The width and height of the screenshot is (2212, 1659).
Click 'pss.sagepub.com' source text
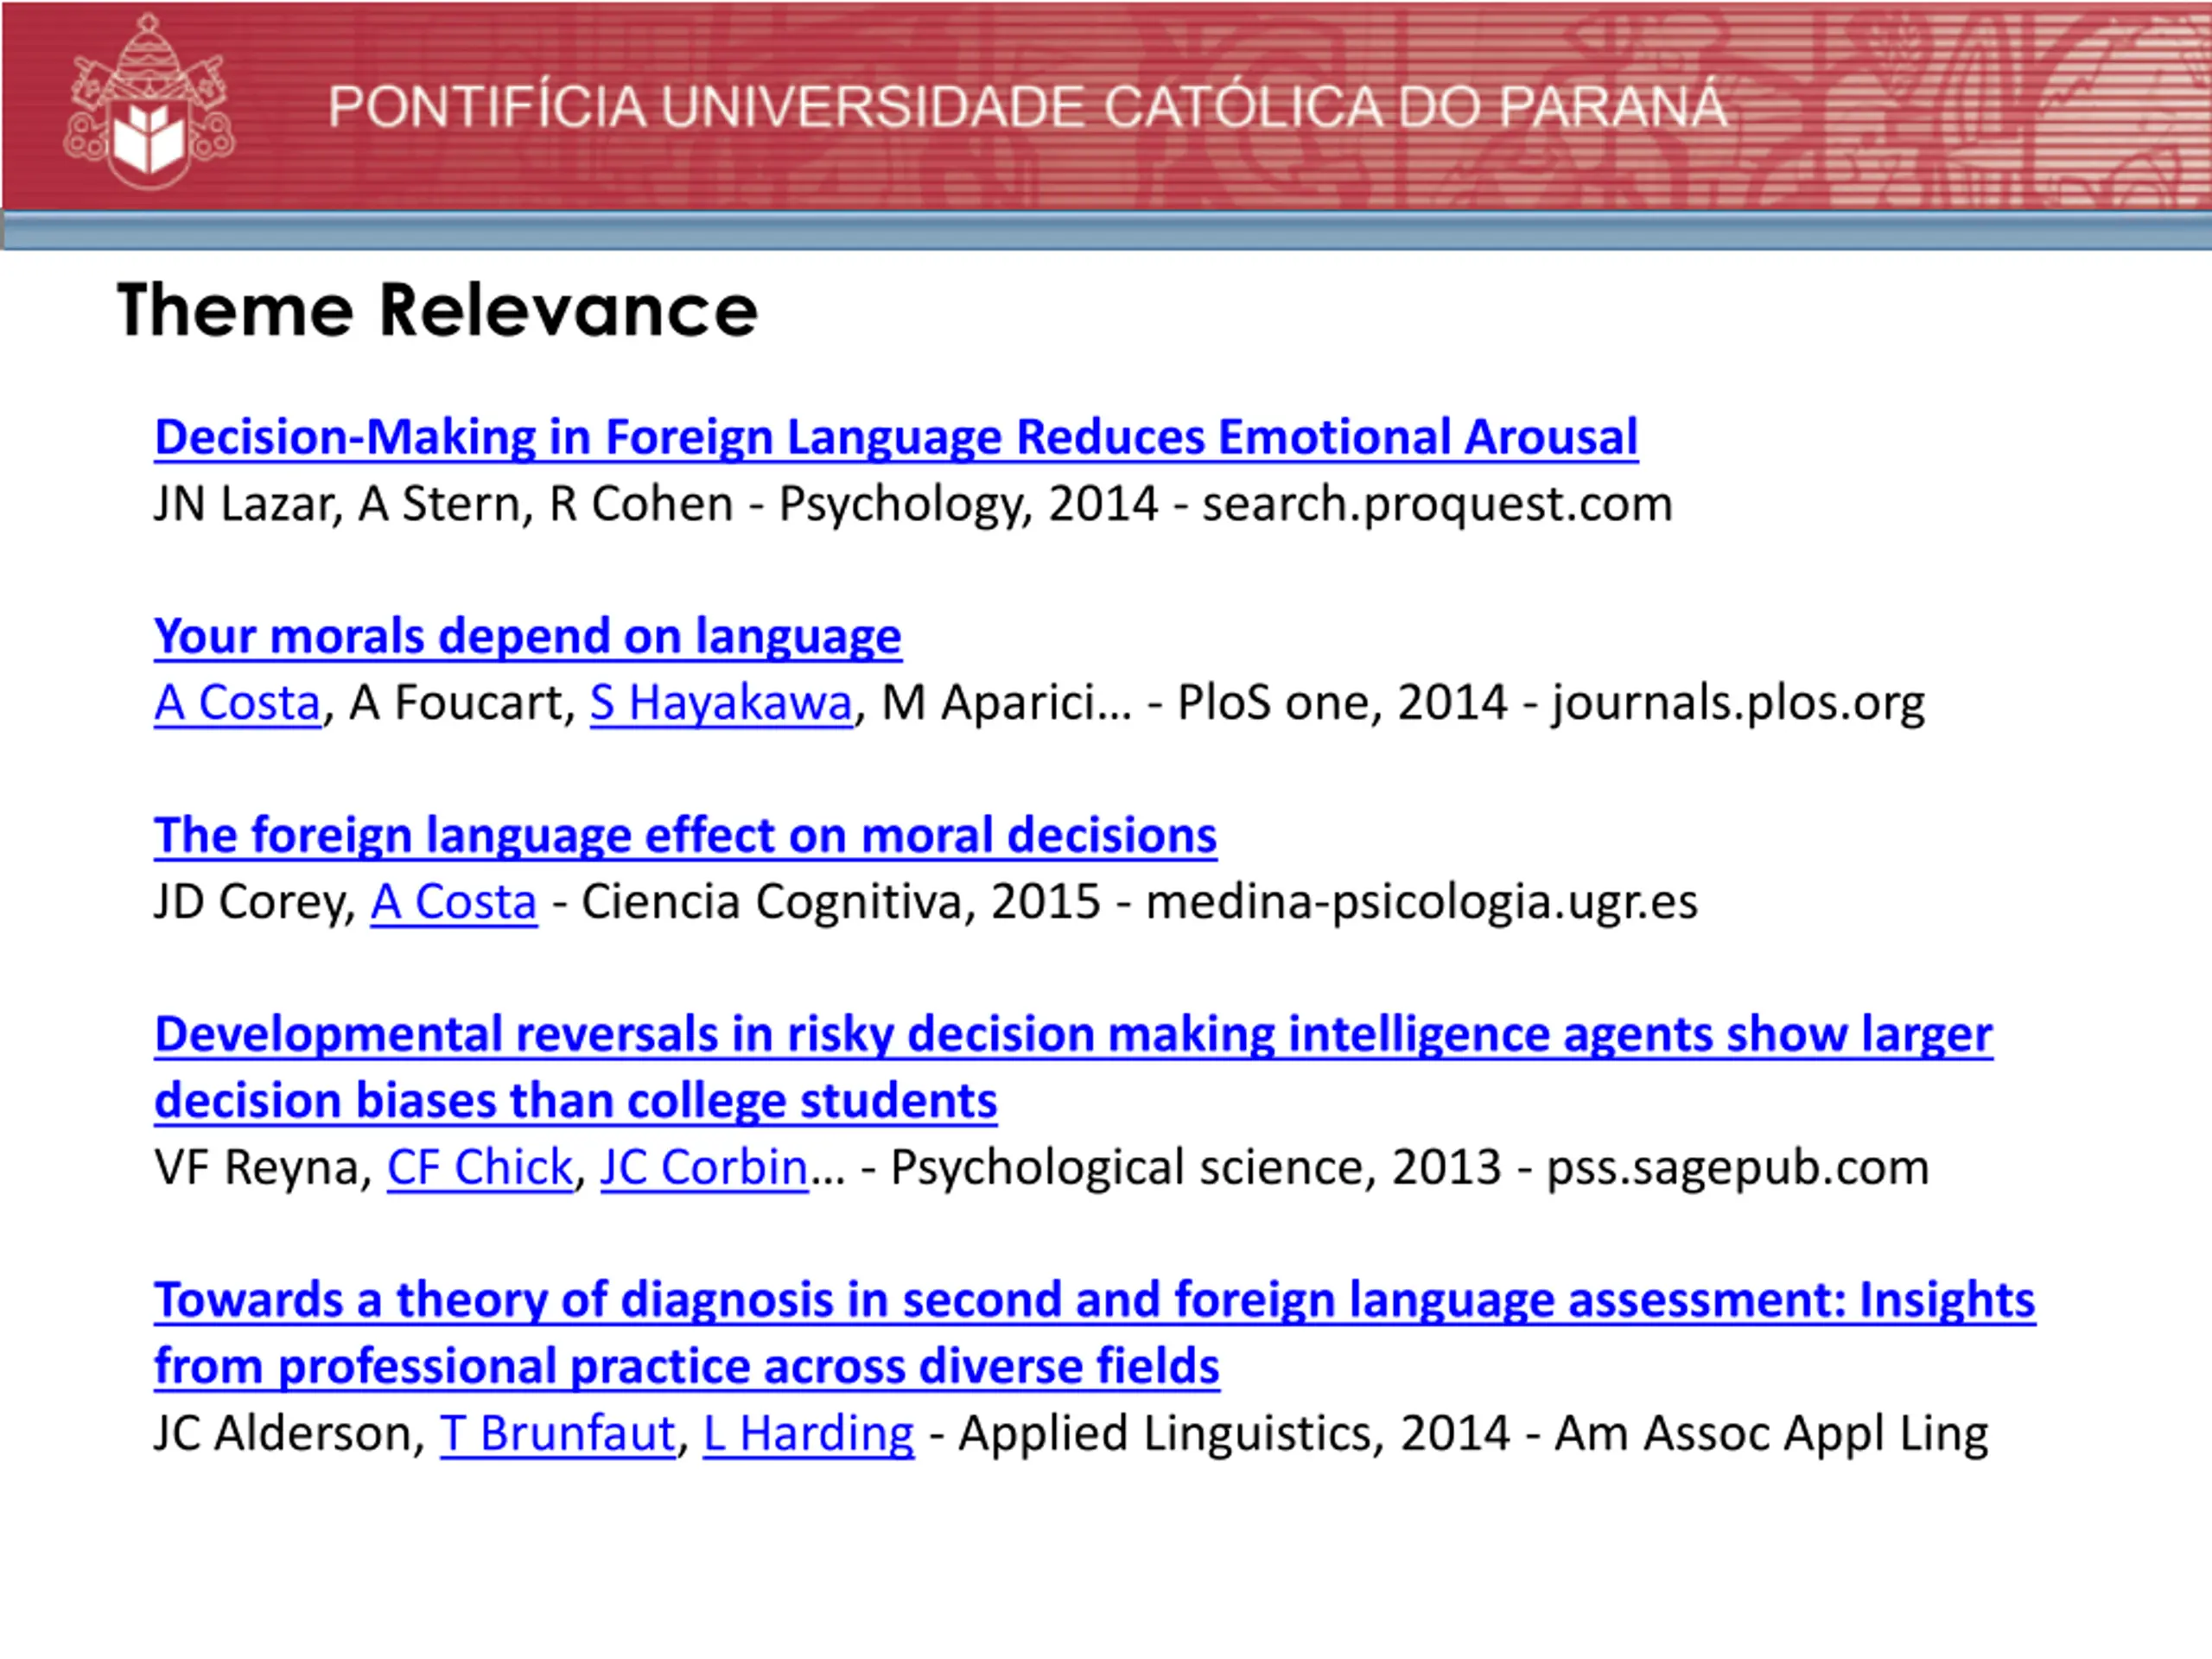tap(1738, 1167)
